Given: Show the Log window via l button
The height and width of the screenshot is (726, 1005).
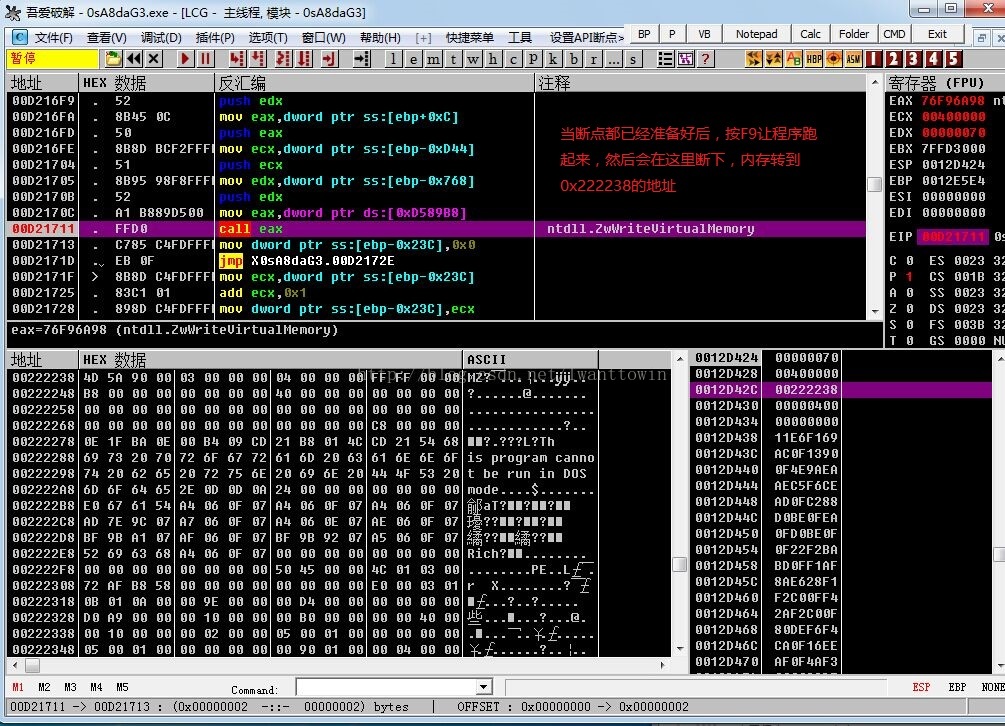Looking at the screenshot, I should (393, 59).
